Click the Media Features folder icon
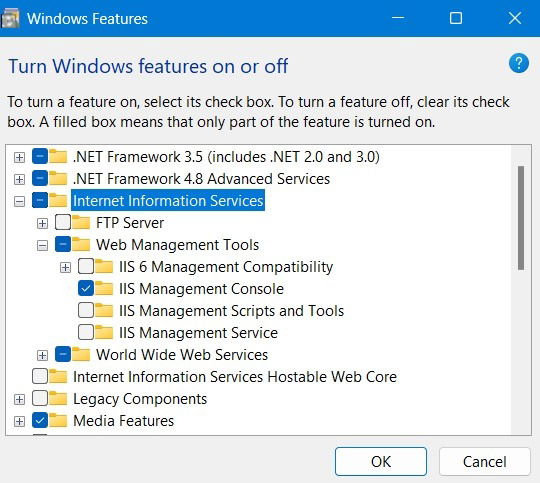 pos(58,421)
